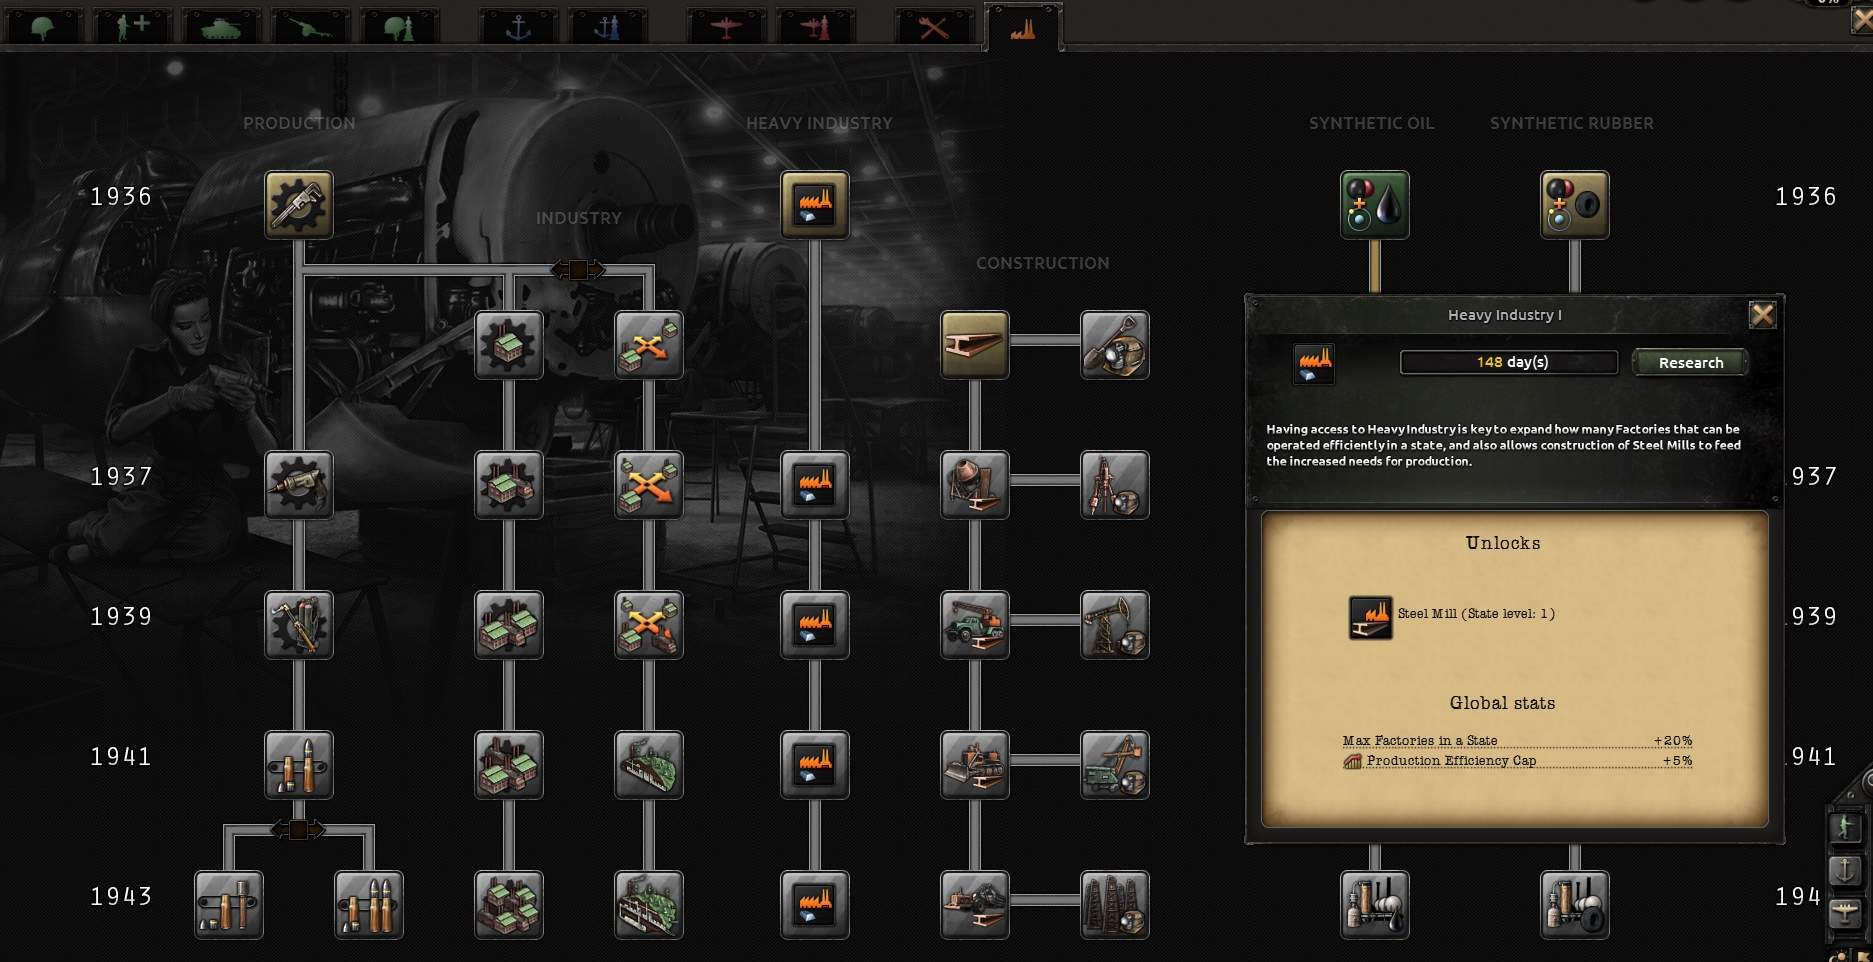This screenshot has height=962, width=1873.
Task: Open the Engineering research tab
Action: 934,26
